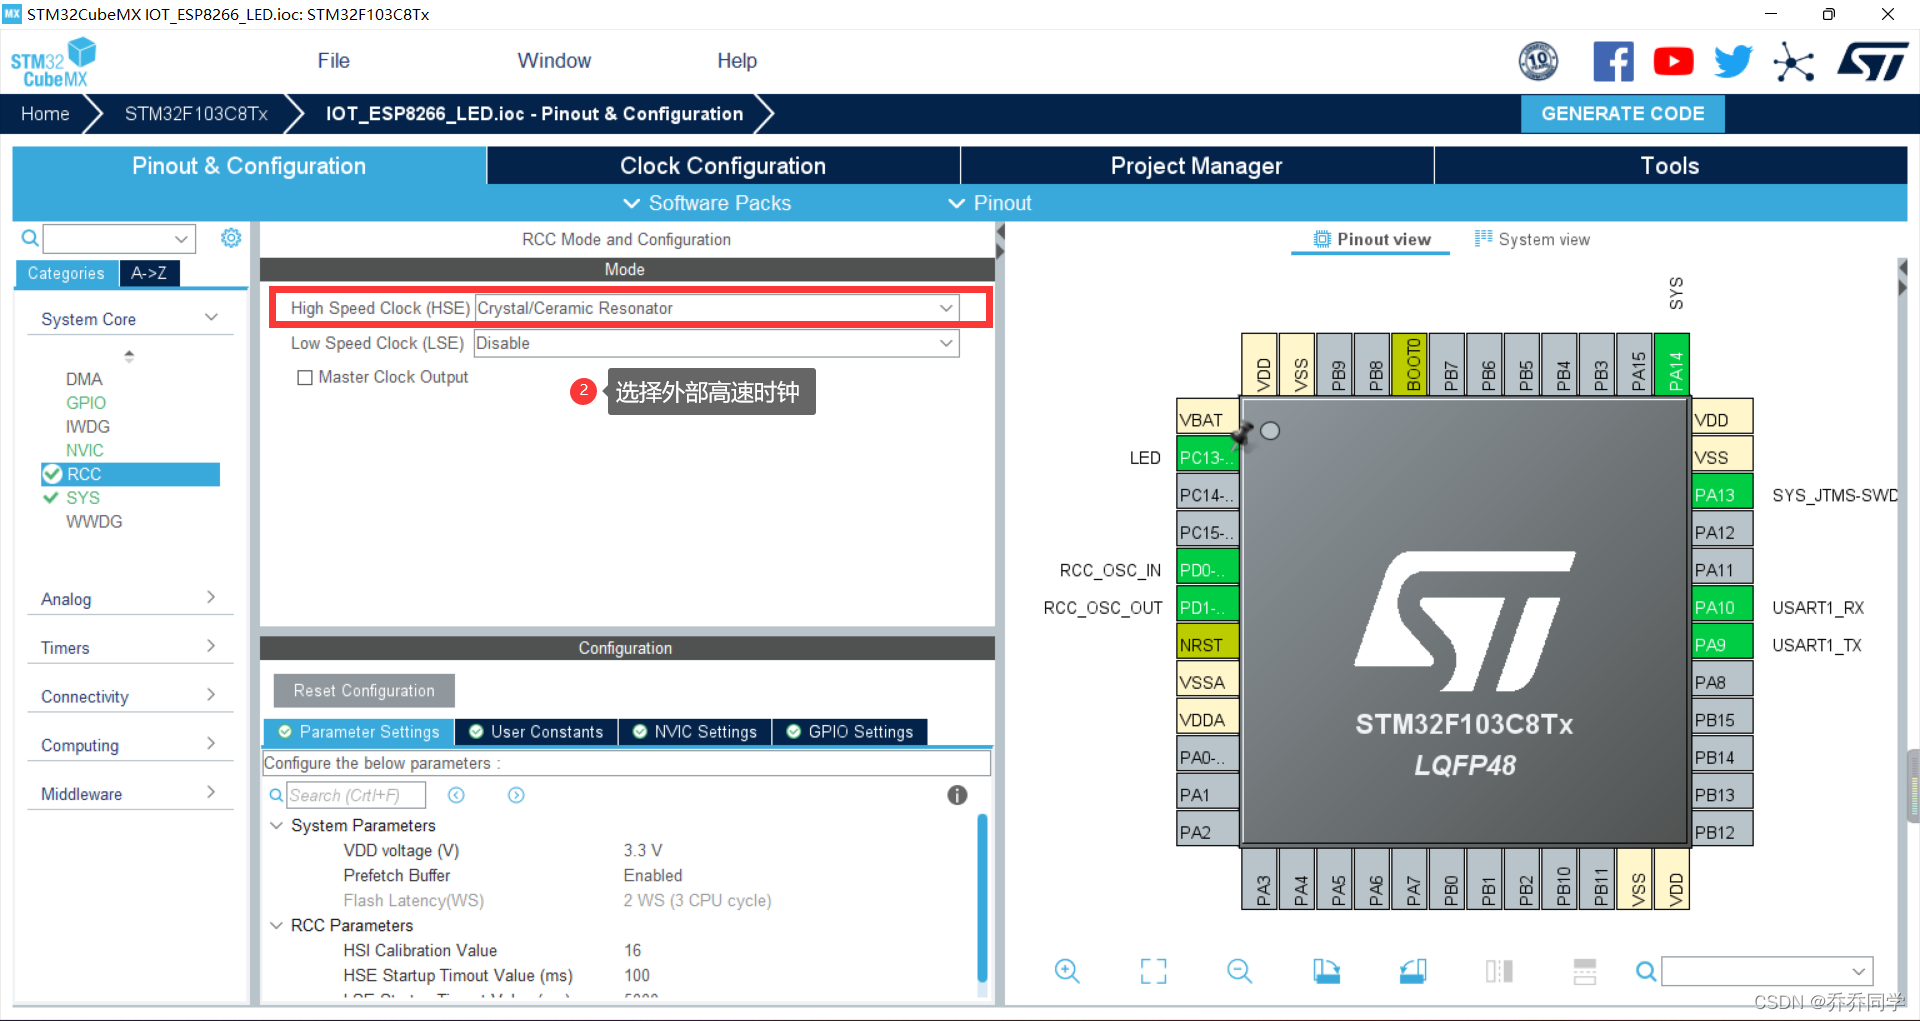Click the pin search magnifier icon
Viewport: 1920px width, 1021px height.
(x=1645, y=971)
